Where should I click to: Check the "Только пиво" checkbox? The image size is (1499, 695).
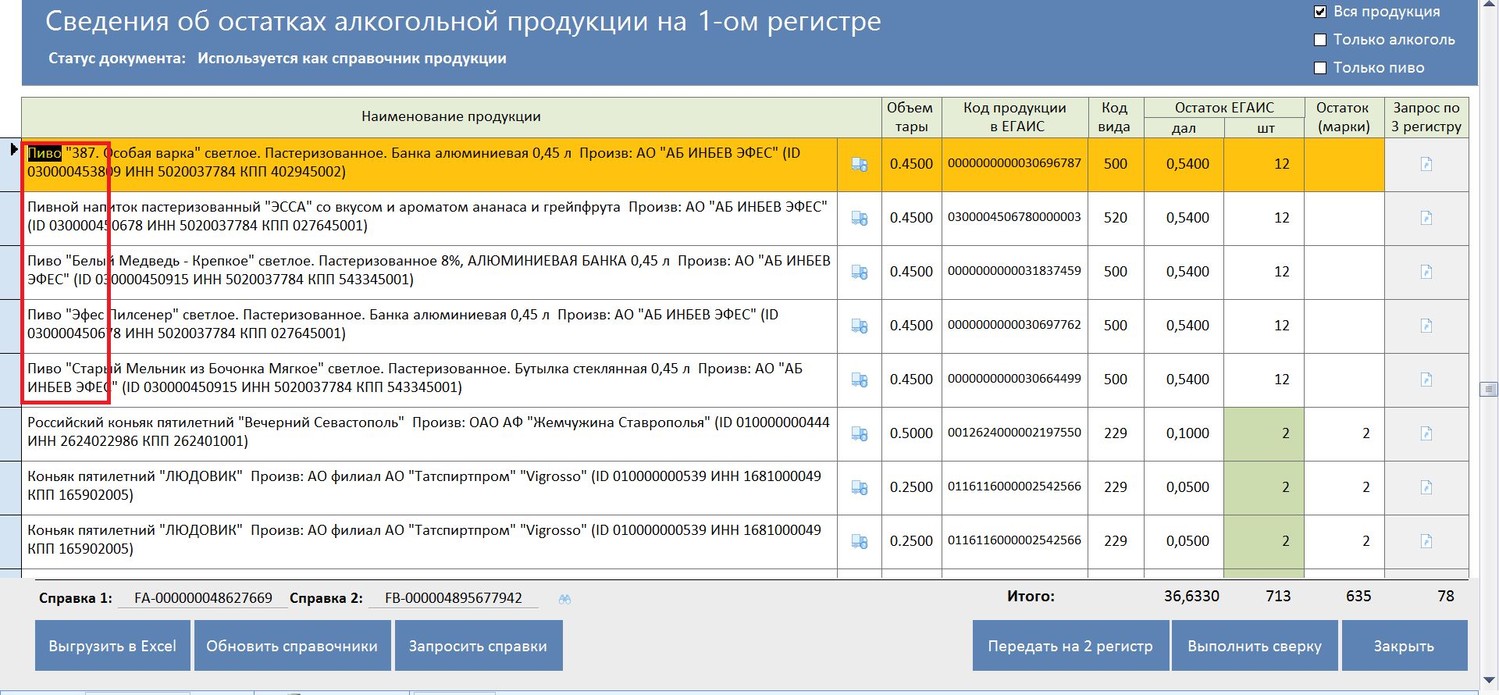tap(1320, 68)
